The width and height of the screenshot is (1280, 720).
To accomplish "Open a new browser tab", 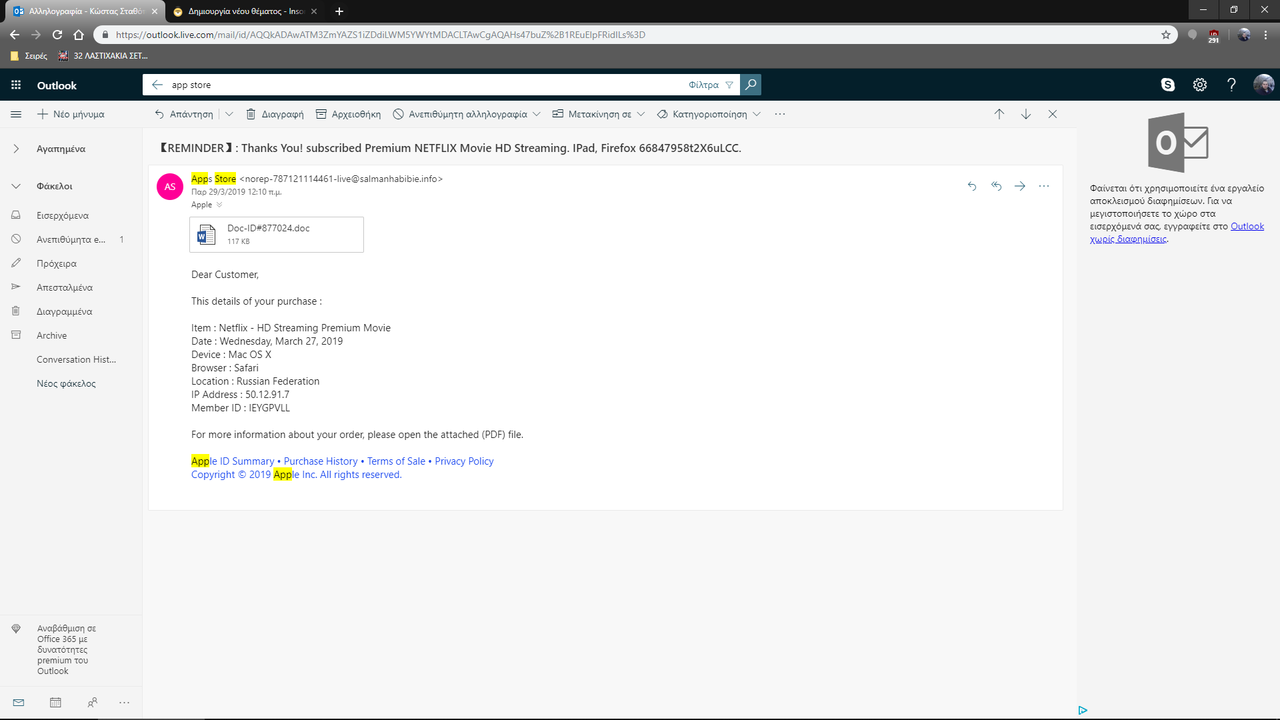I will (339, 11).
